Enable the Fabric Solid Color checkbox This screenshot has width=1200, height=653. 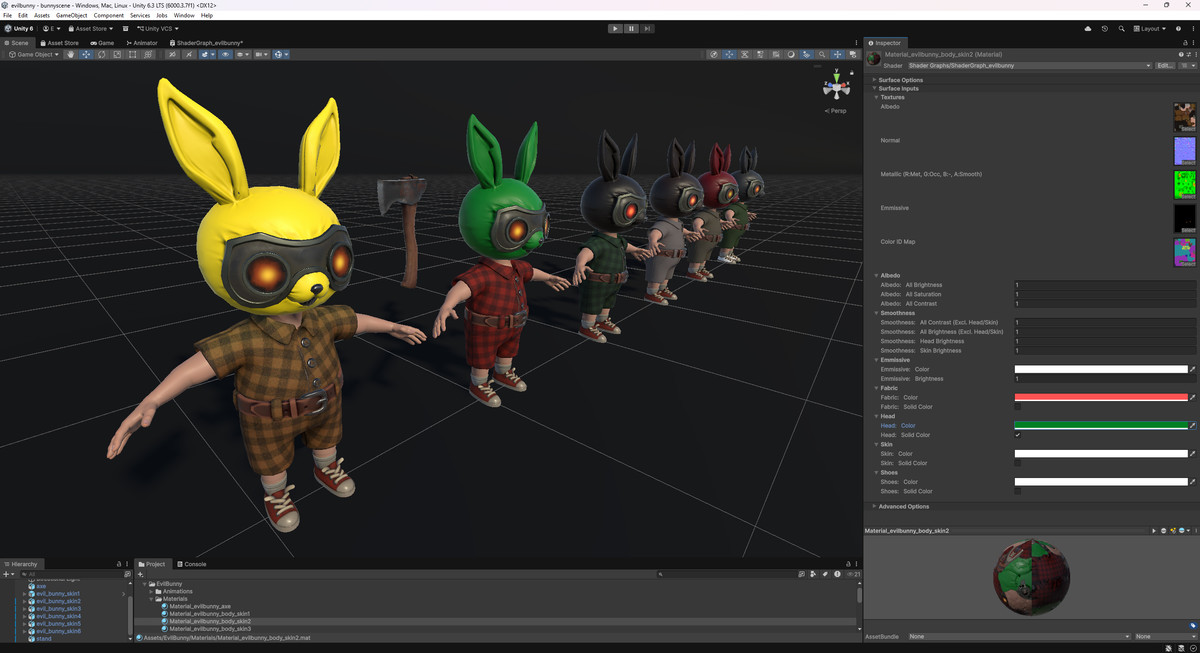click(x=1018, y=407)
